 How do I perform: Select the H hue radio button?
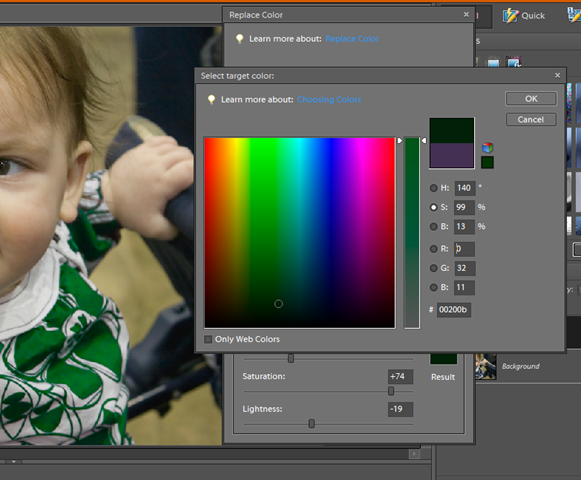pyautogui.click(x=434, y=188)
